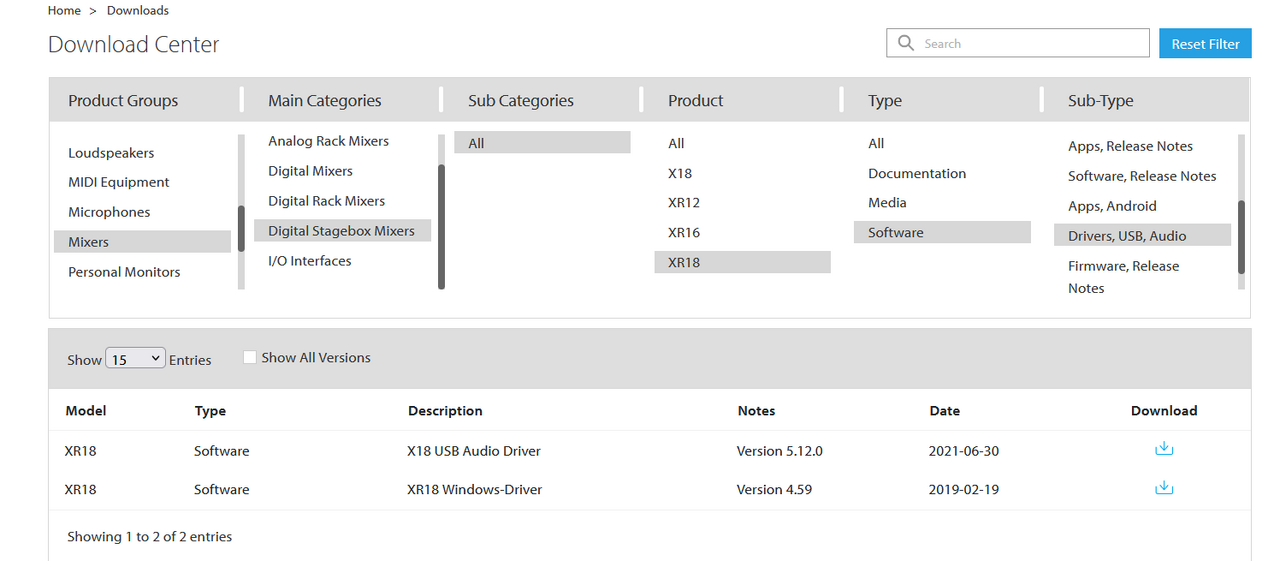Viewport: 1280px width, 561px height.
Task: Choose Digital Stagebox Mixers category
Action: coord(342,231)
